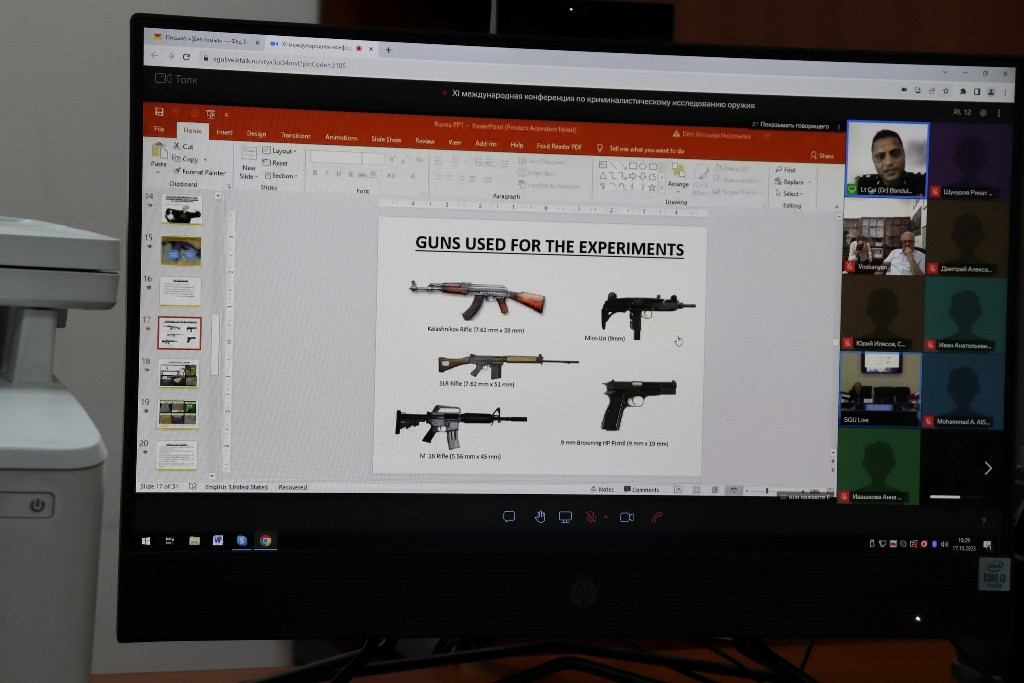
Task: Click Cut in the Clipboard group
Action: pyautogui.click(x=184, y=146)
